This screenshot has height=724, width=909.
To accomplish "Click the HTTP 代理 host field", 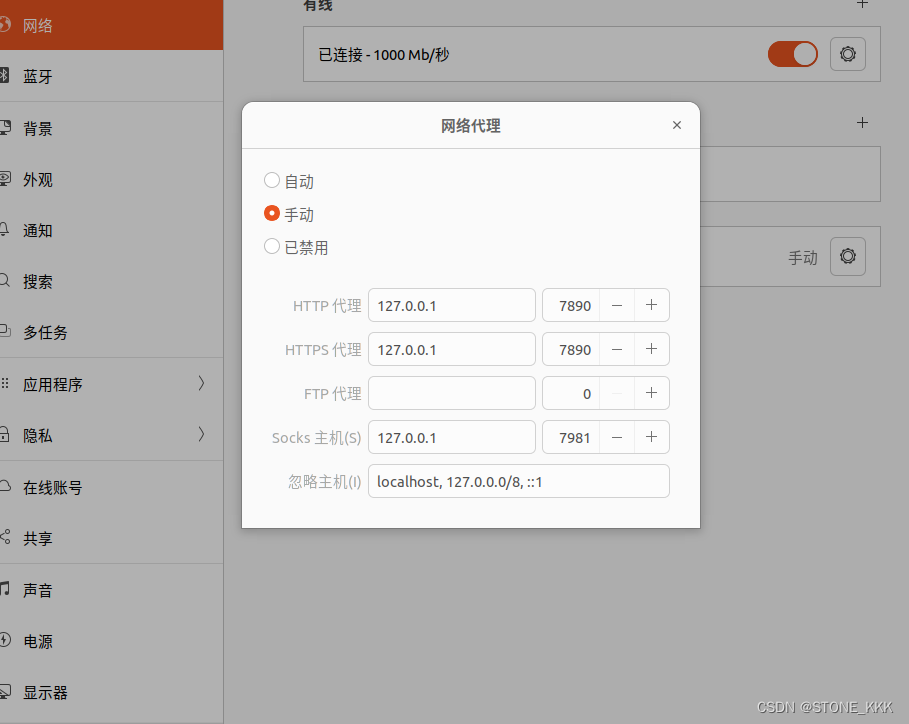I will click(x=452, y=305).
